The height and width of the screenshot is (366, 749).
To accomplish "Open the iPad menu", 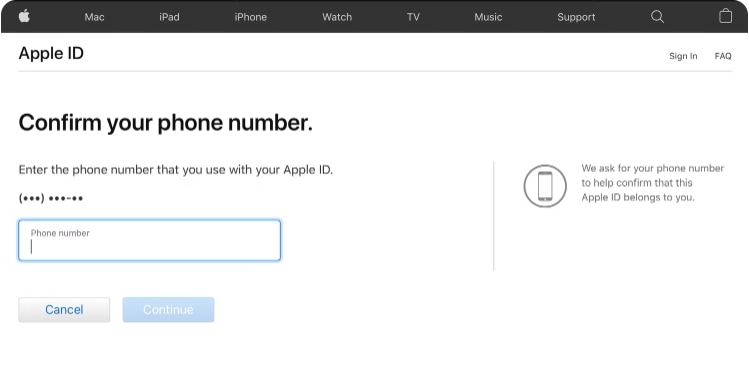I will (x=169, y=17).
